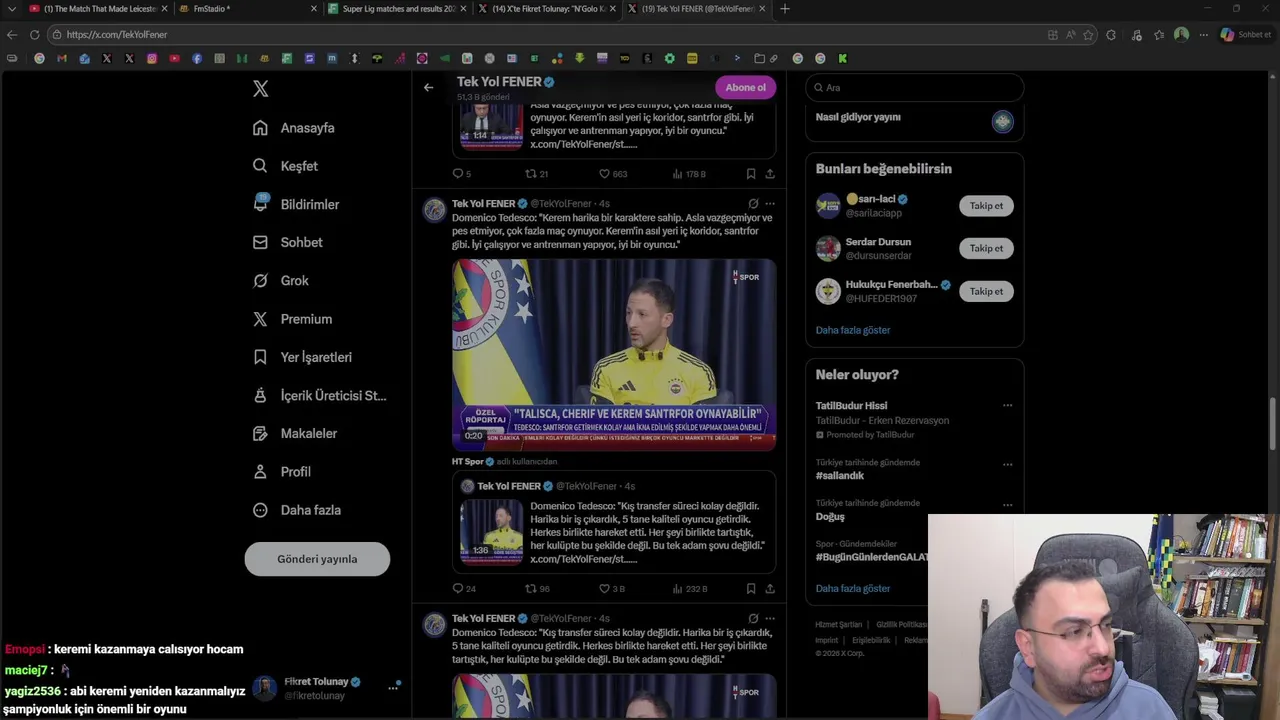Open the X logo home icon
Screen dimensions: 1280x720
[261, 89]
